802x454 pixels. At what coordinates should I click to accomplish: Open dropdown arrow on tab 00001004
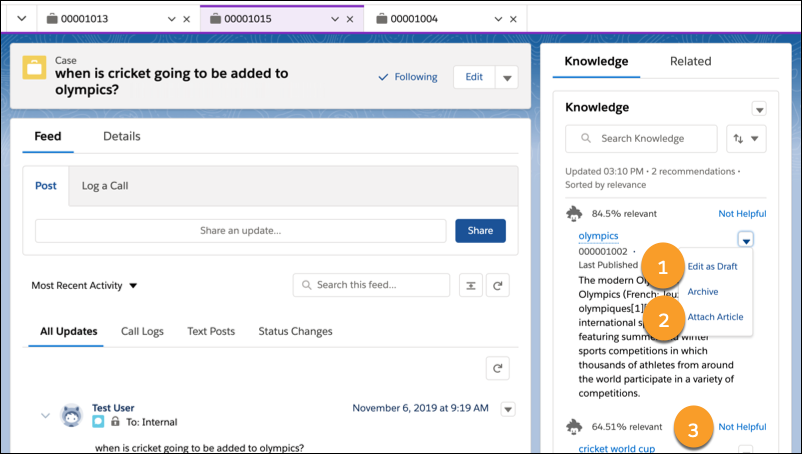coord(498,19)
